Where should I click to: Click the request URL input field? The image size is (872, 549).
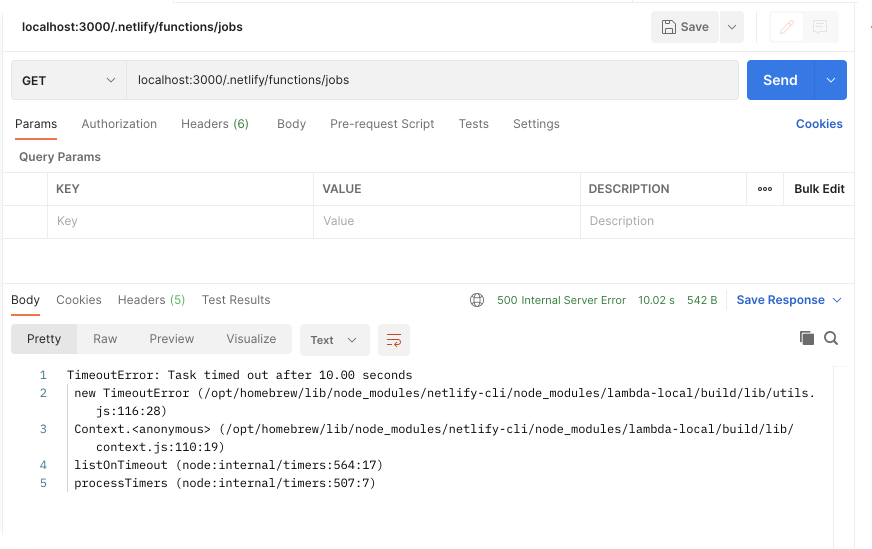pyautogui.click(x=432, y=80)
